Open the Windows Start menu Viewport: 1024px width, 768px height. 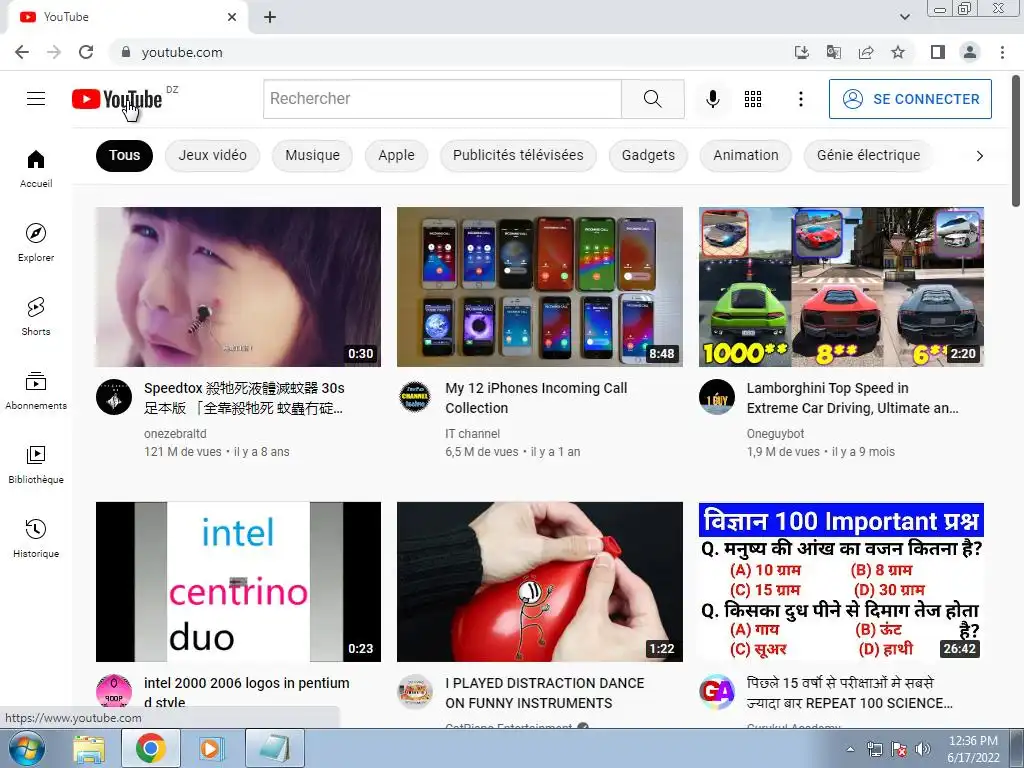click(26, 748)
